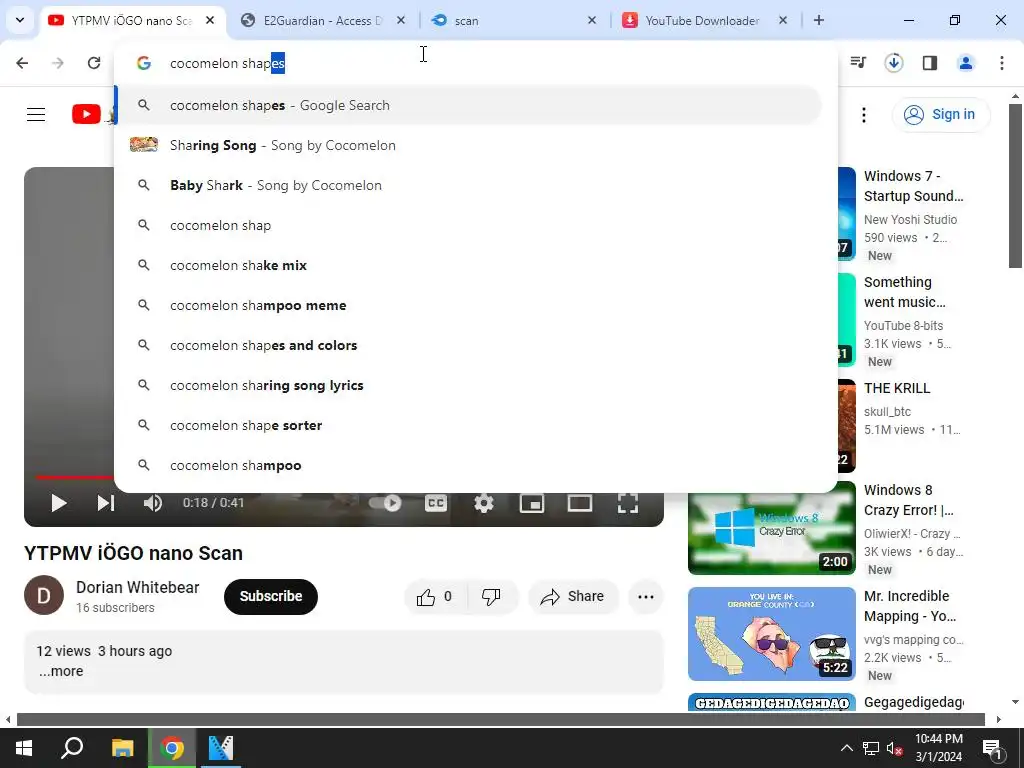Open a new browser tab
The width and height of the screenshot is (1024, 768).
click(819, 20)
